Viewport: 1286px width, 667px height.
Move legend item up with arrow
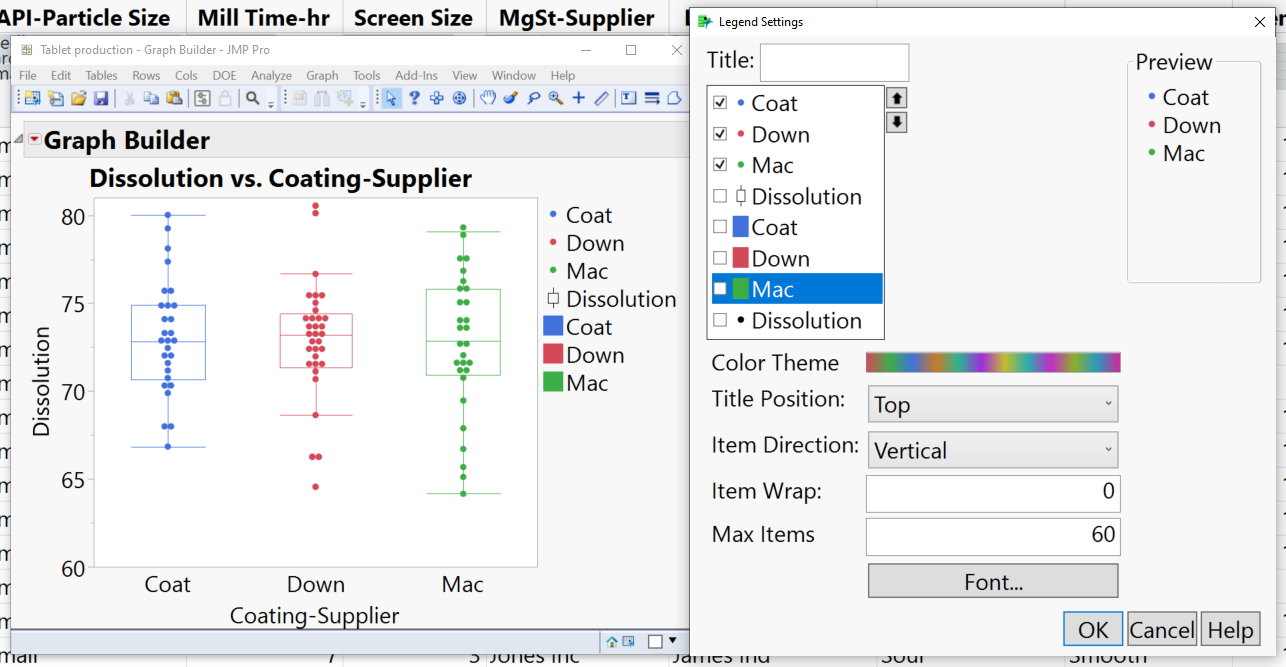click(897, 98)
